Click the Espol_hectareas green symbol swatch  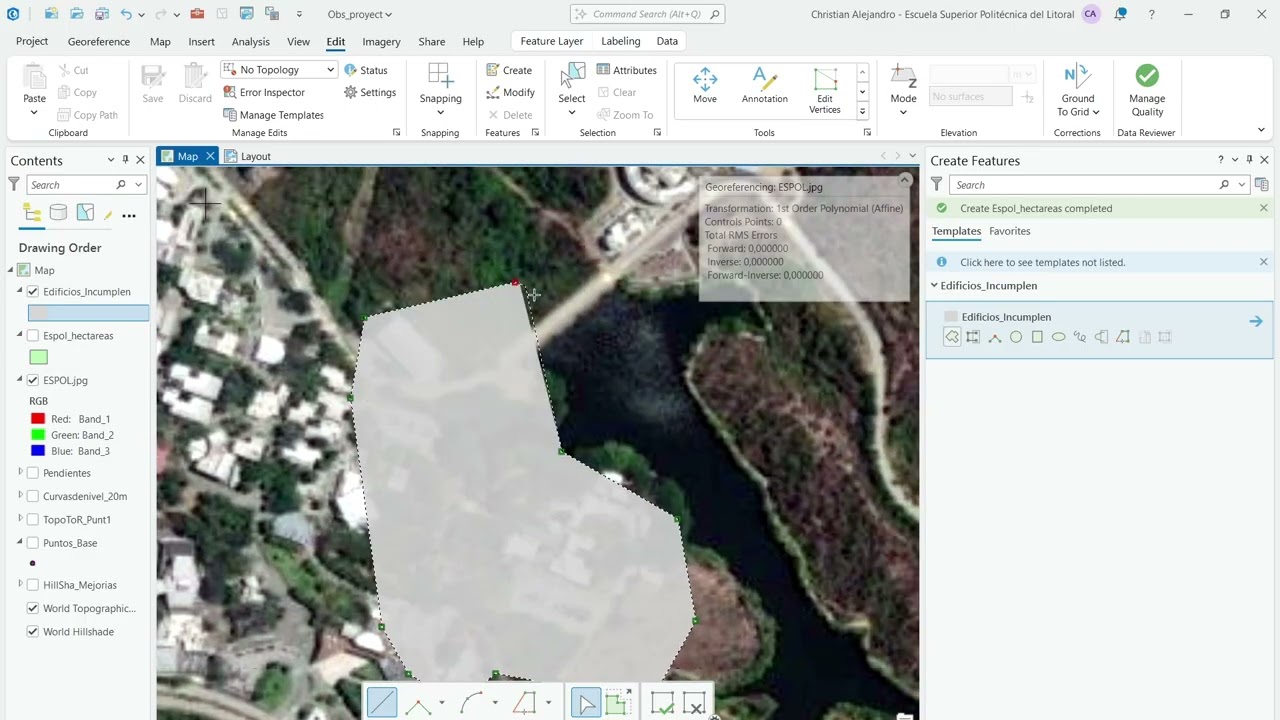(38, 357)
